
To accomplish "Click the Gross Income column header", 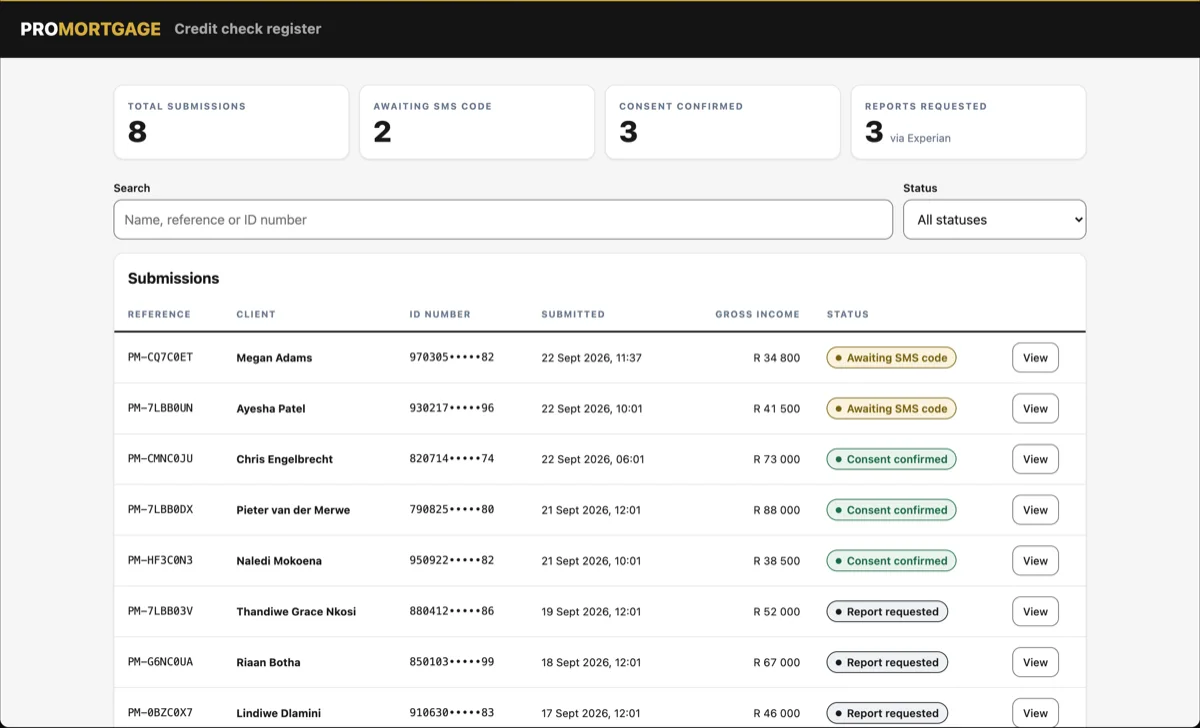I will point(757,314).
